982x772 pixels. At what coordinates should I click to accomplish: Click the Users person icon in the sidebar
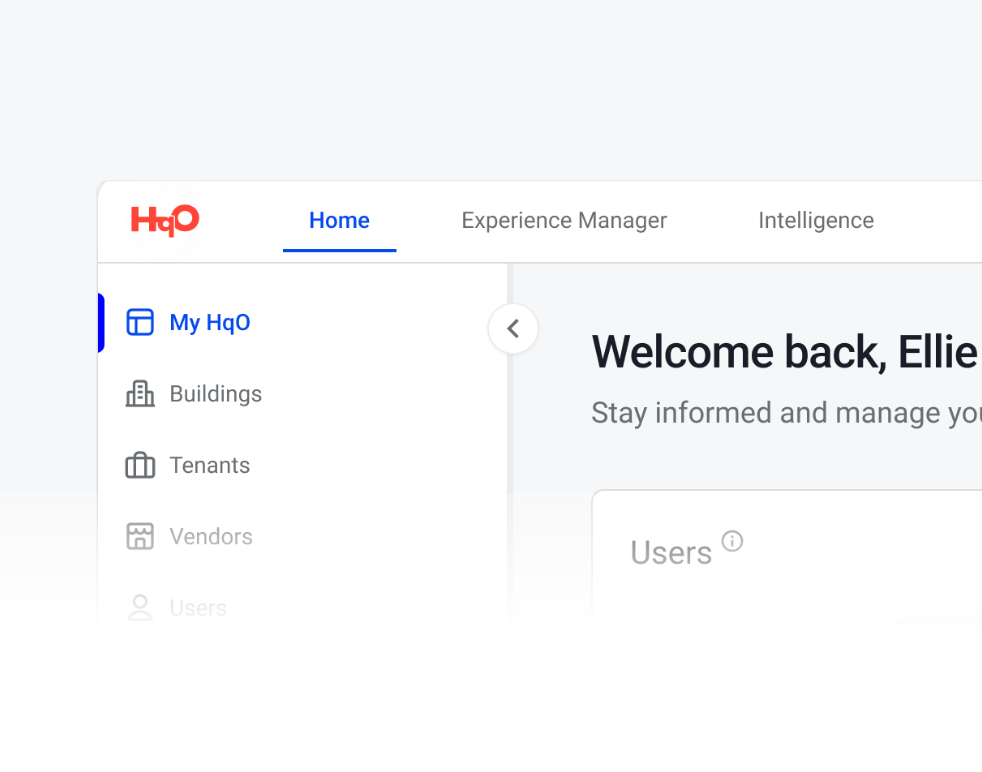click(140, 608)
